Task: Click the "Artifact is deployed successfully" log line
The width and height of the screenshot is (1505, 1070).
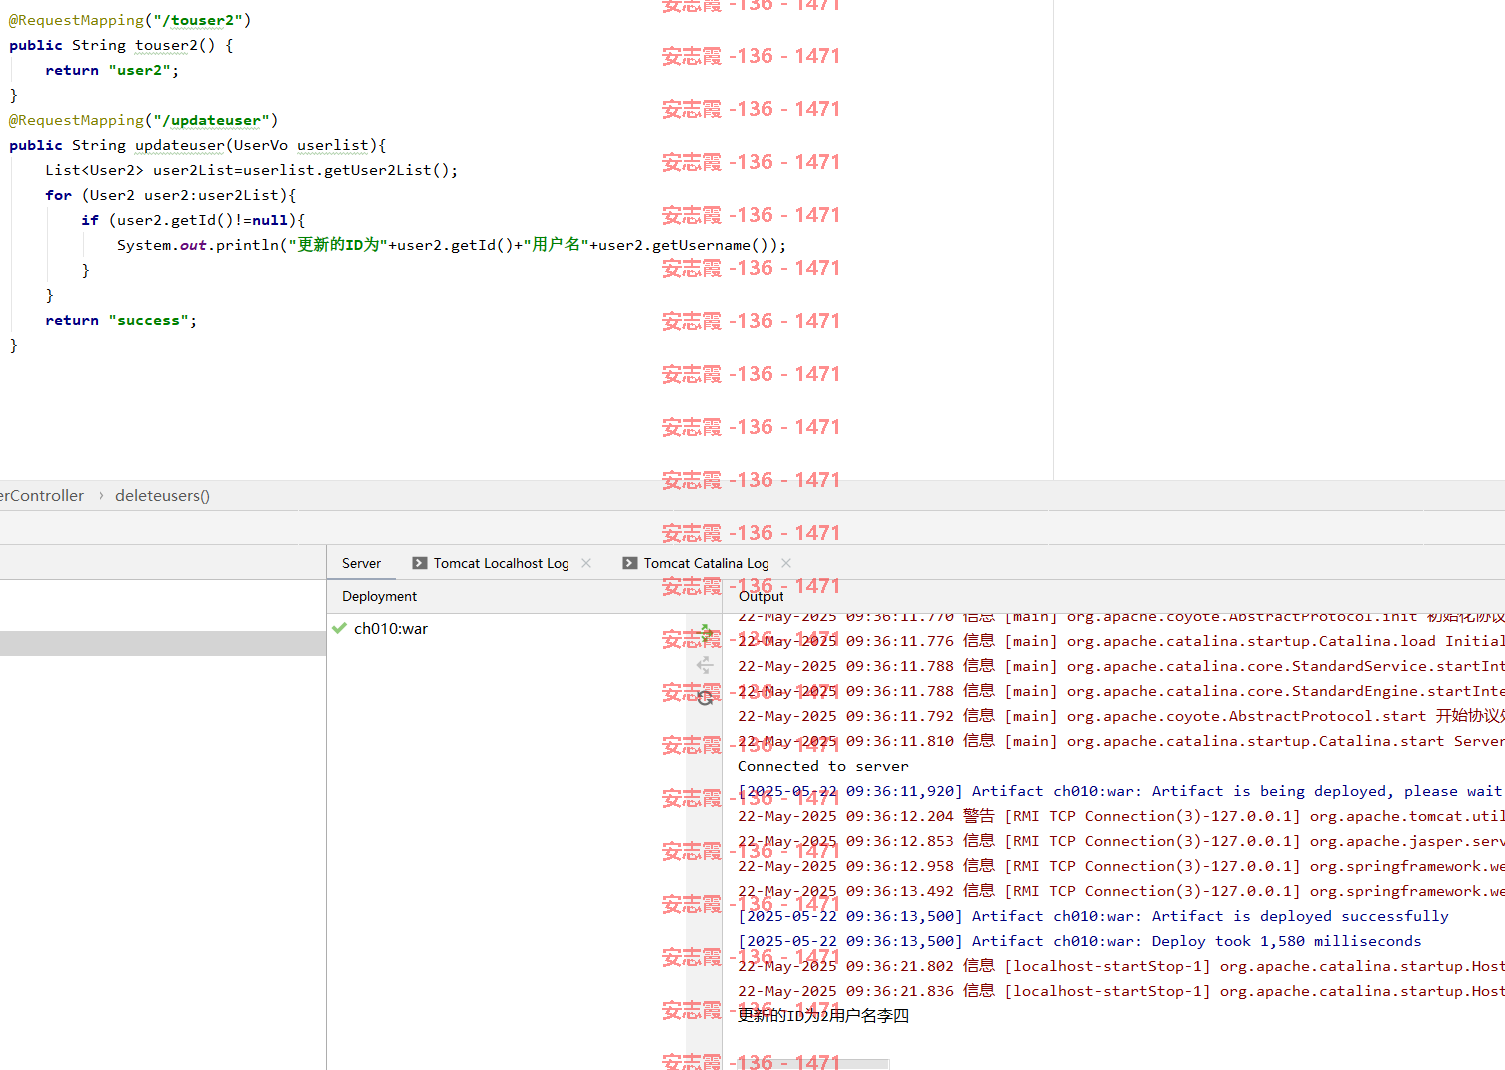Action: (1093, 916)
